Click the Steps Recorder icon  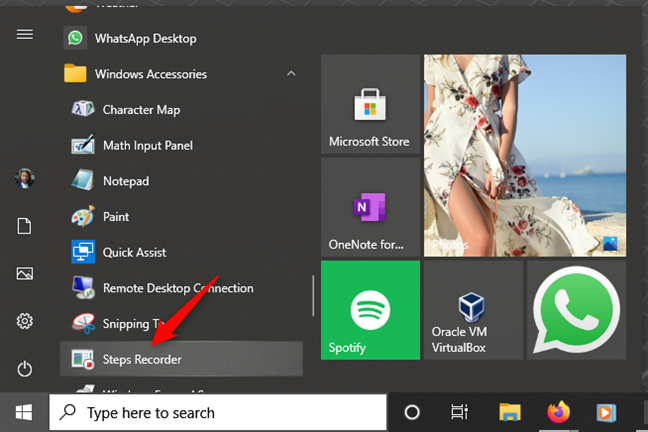82,359
